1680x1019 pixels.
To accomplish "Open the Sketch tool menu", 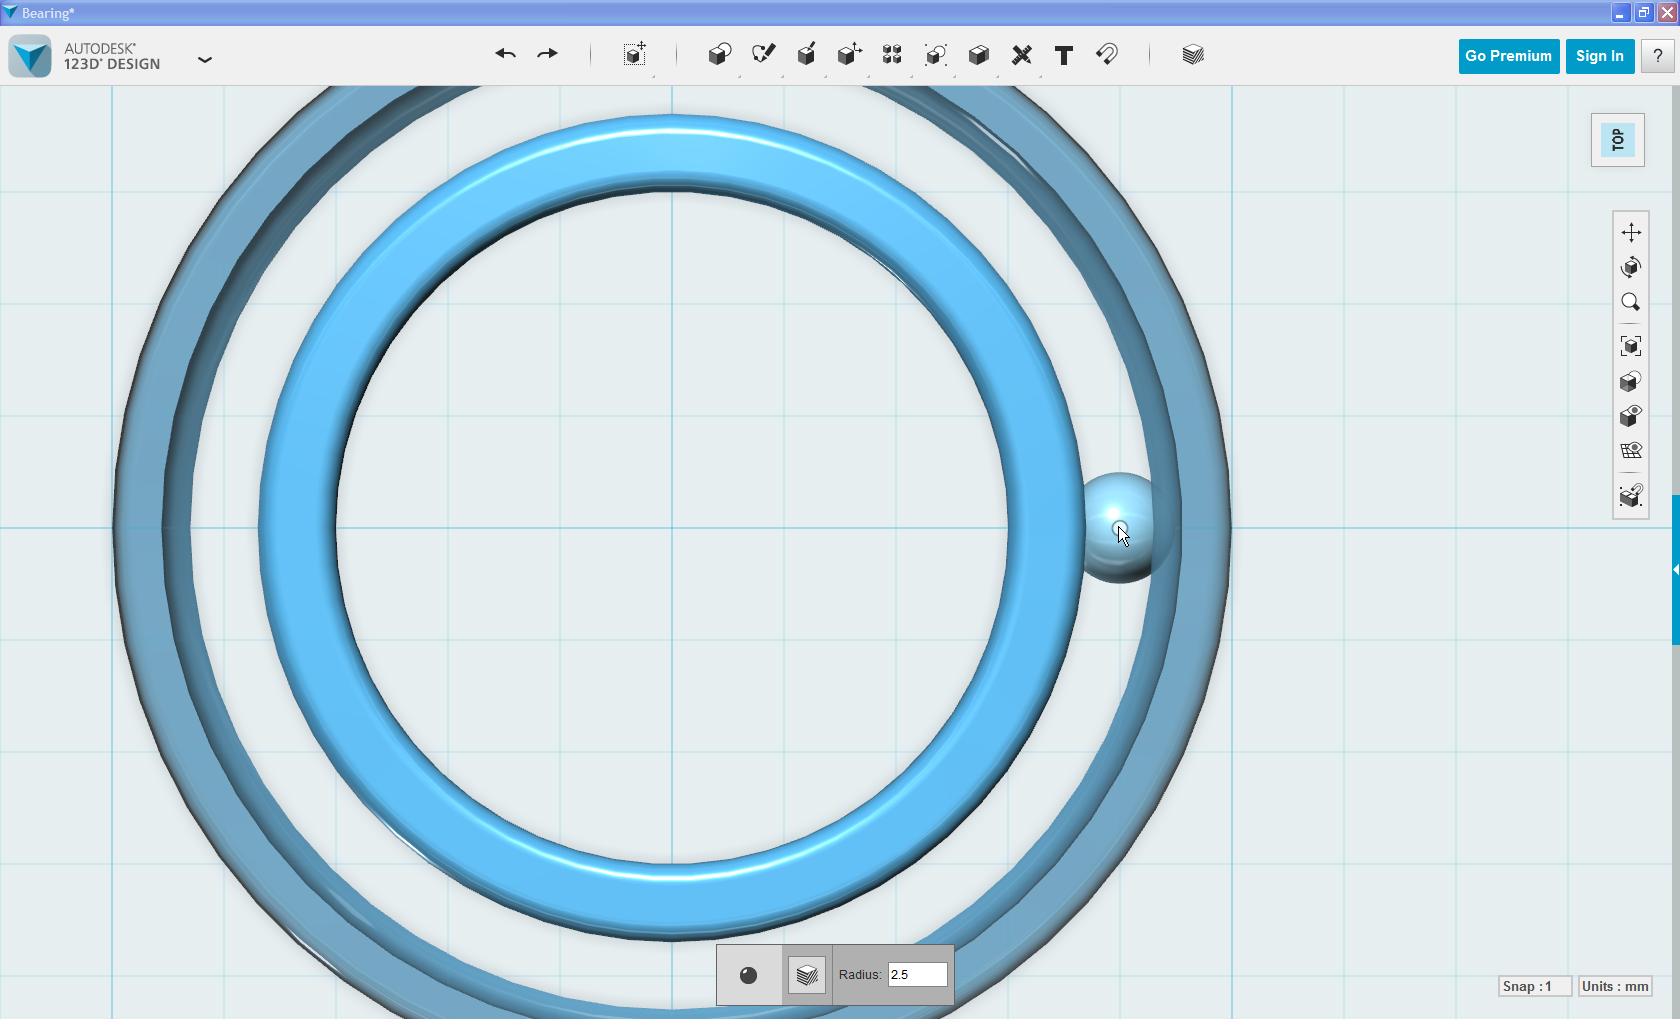I will click(x=764, y=55).
